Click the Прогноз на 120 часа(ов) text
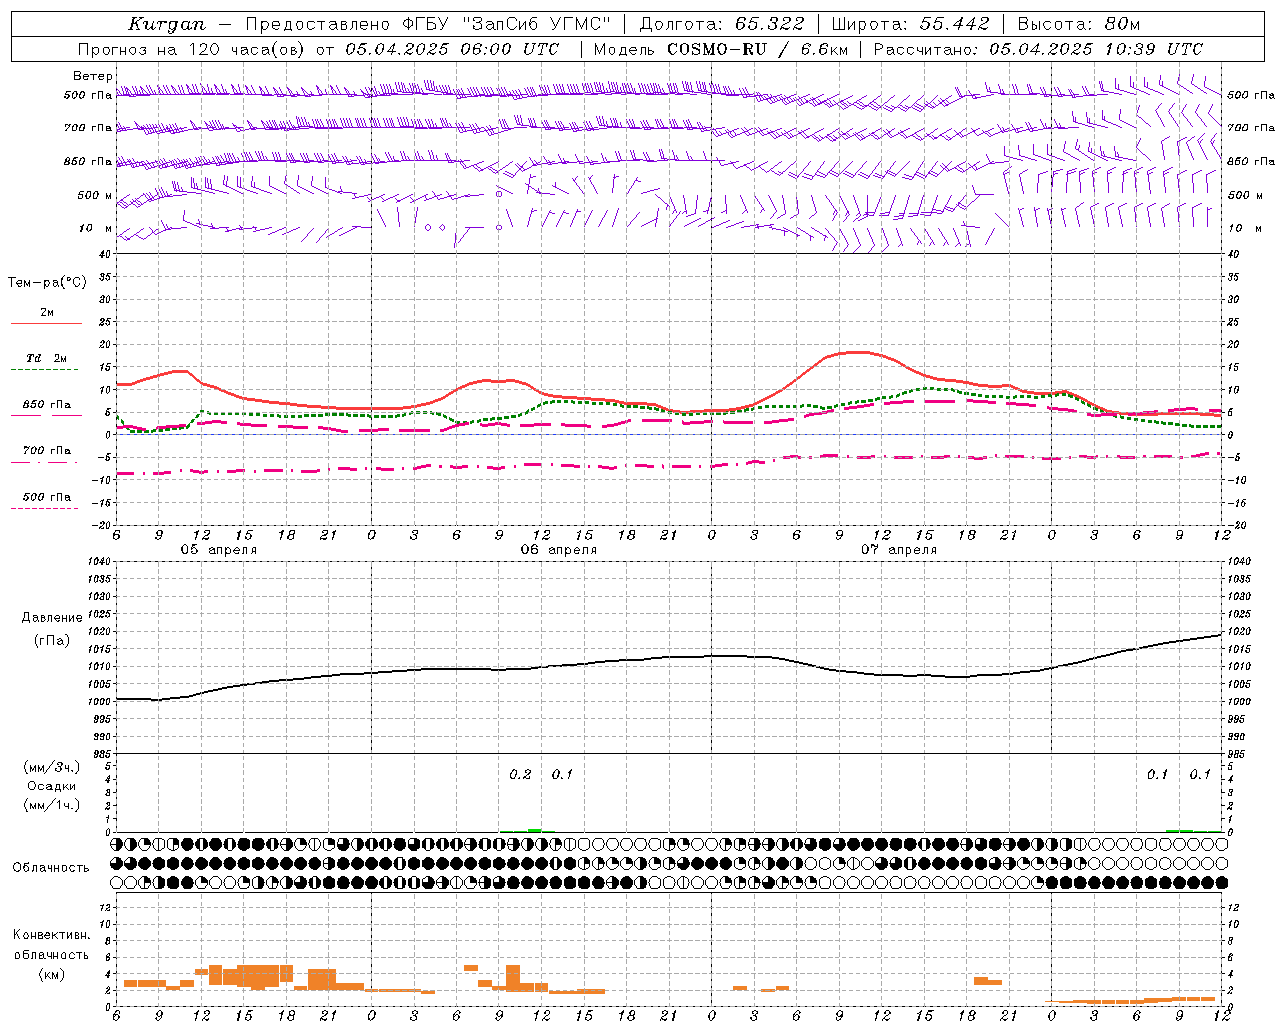The height and width of the screenshot is (1024, 1280). click(194, 49)
